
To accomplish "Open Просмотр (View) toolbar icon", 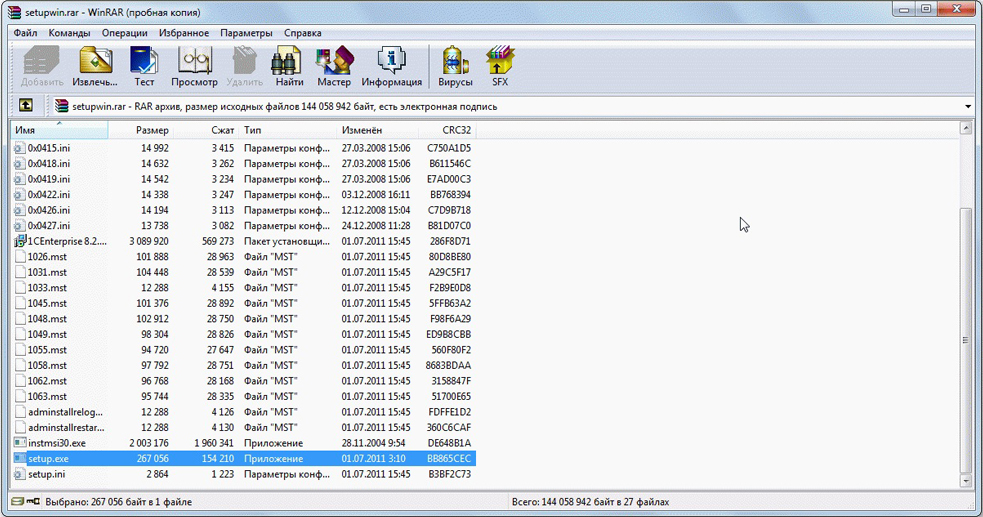I will [194, 66].
